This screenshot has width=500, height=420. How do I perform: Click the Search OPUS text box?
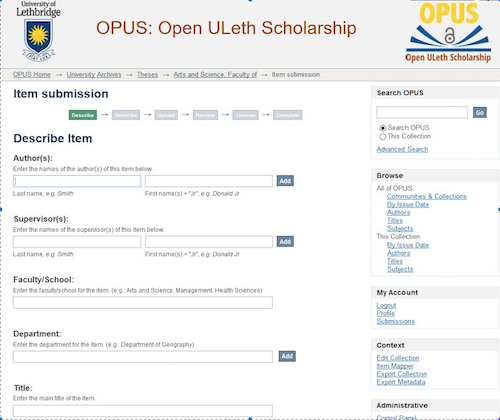[x=422, y=112]
